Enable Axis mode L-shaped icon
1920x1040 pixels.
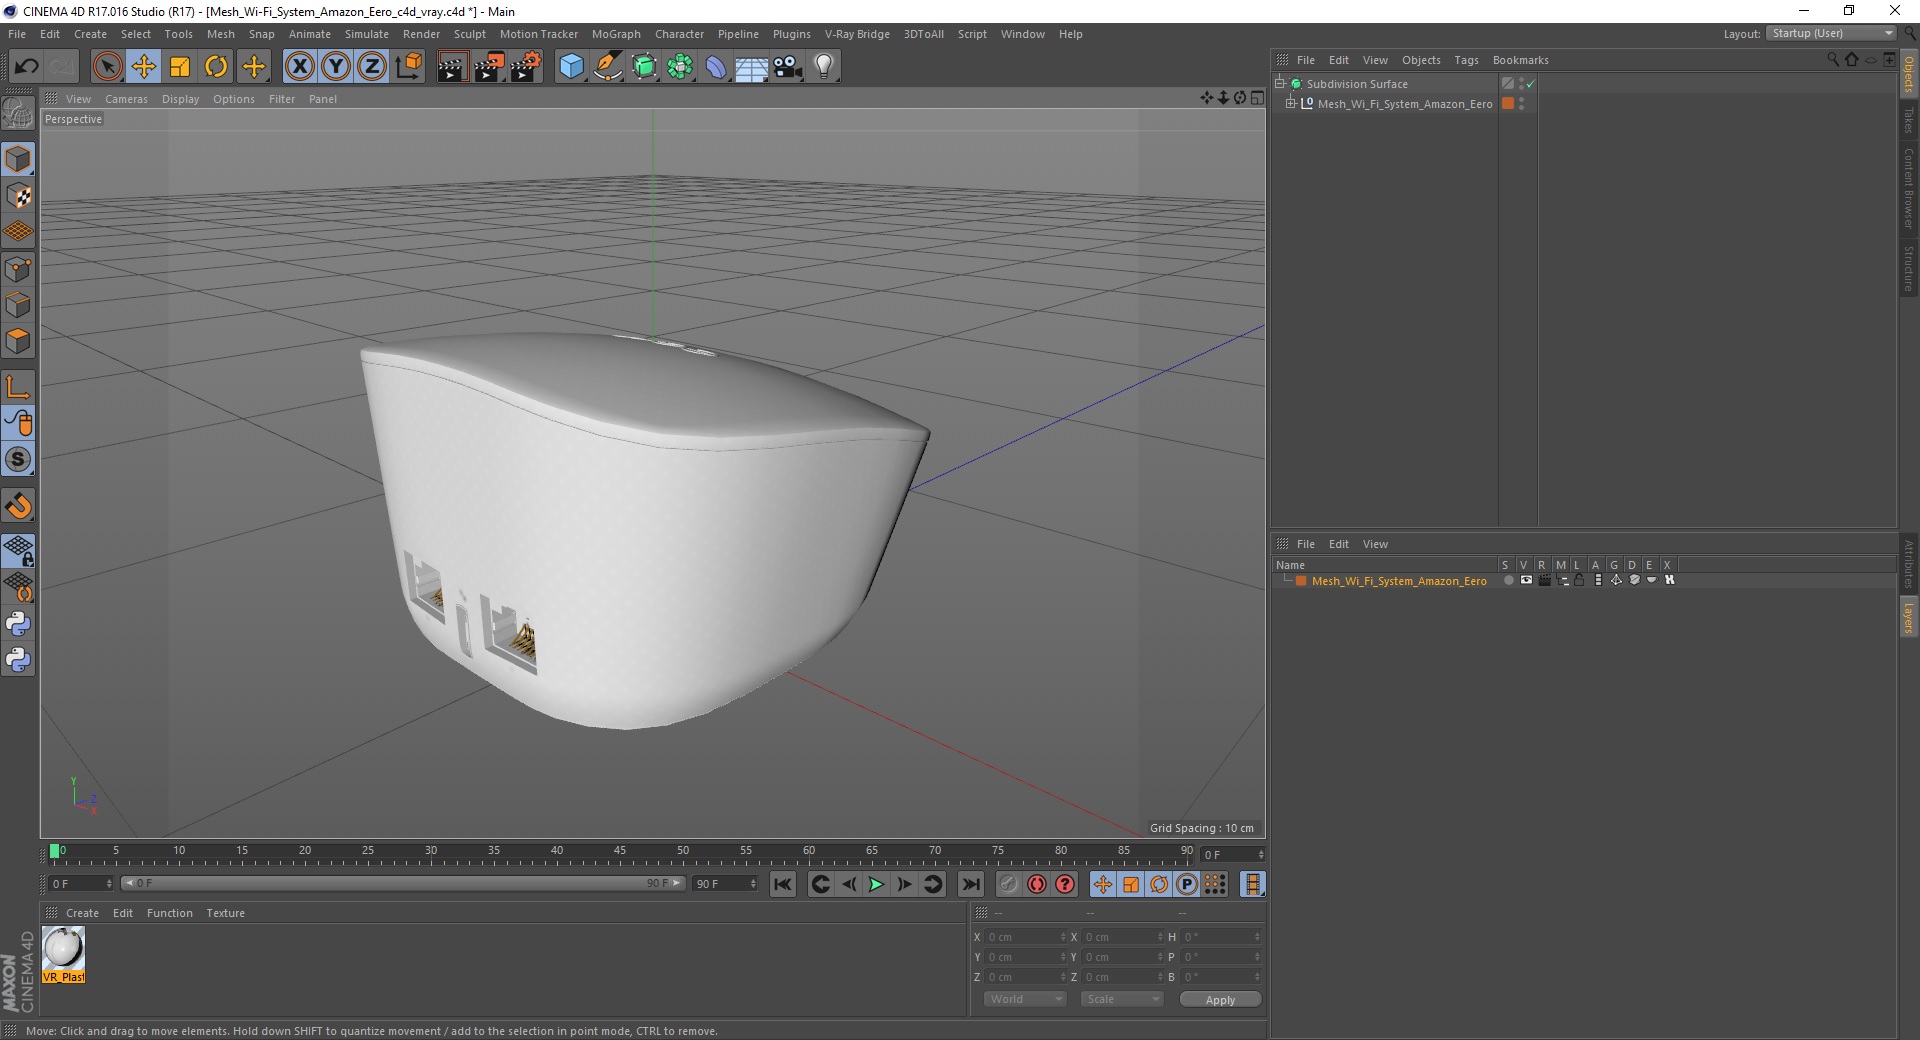[x=19, y=387]
